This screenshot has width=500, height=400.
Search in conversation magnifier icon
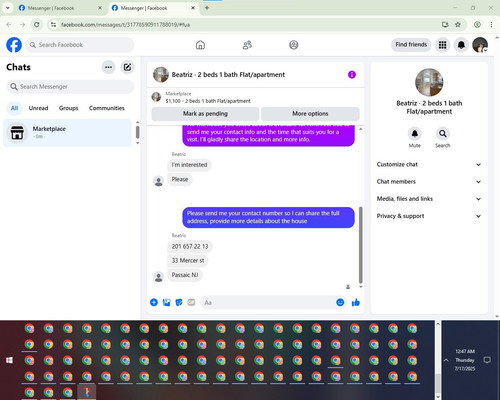443,134
